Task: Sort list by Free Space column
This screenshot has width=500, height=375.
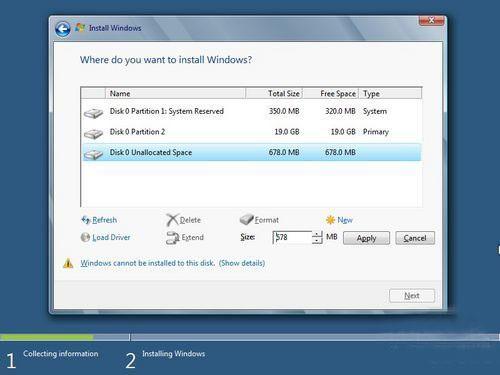Action: click(330, 94)
